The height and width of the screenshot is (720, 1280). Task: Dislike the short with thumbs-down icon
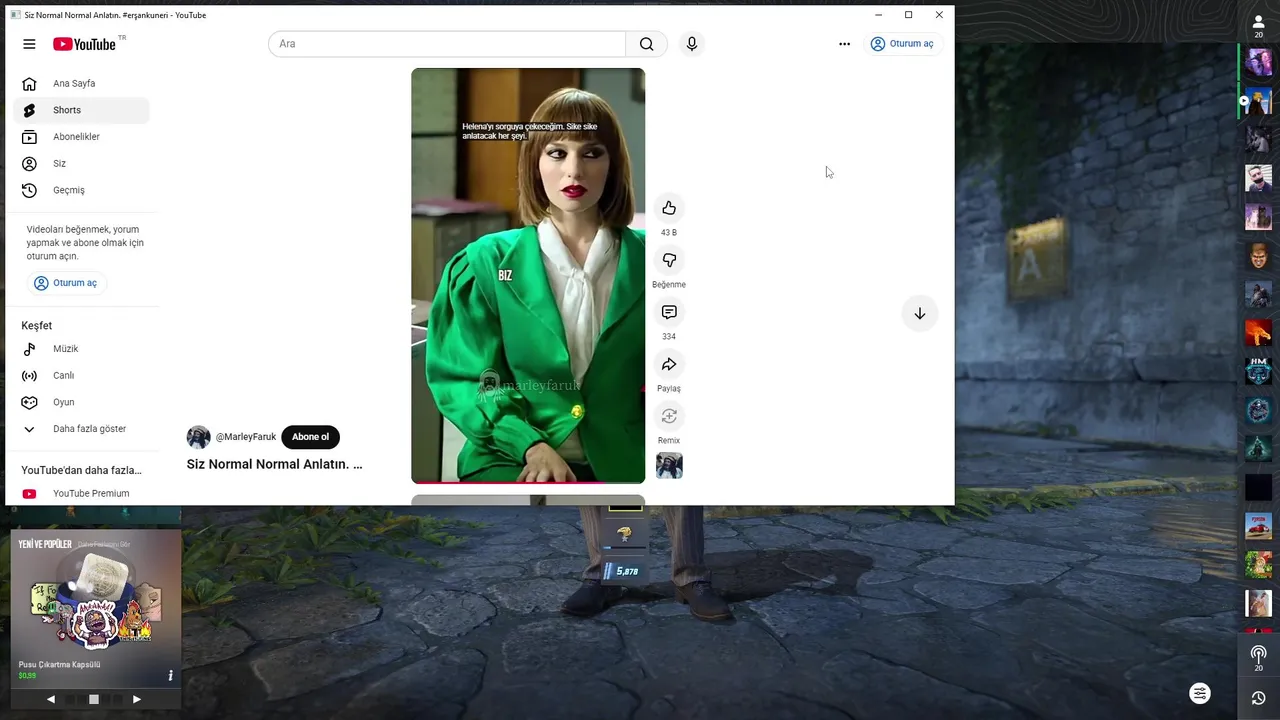[669, 260]
